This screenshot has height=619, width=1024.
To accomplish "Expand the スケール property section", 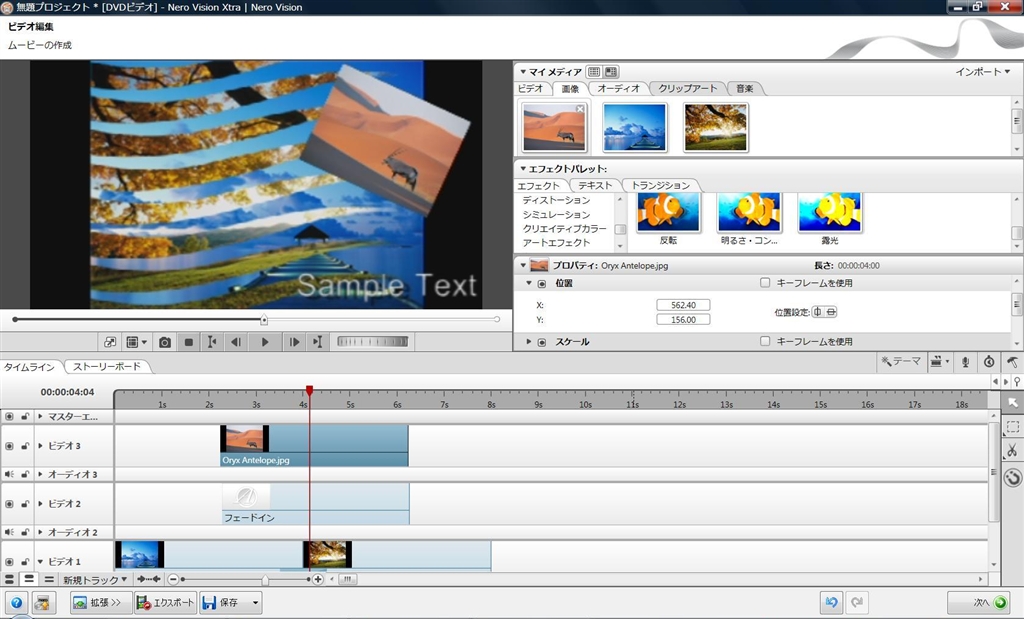I will point(529,342).
